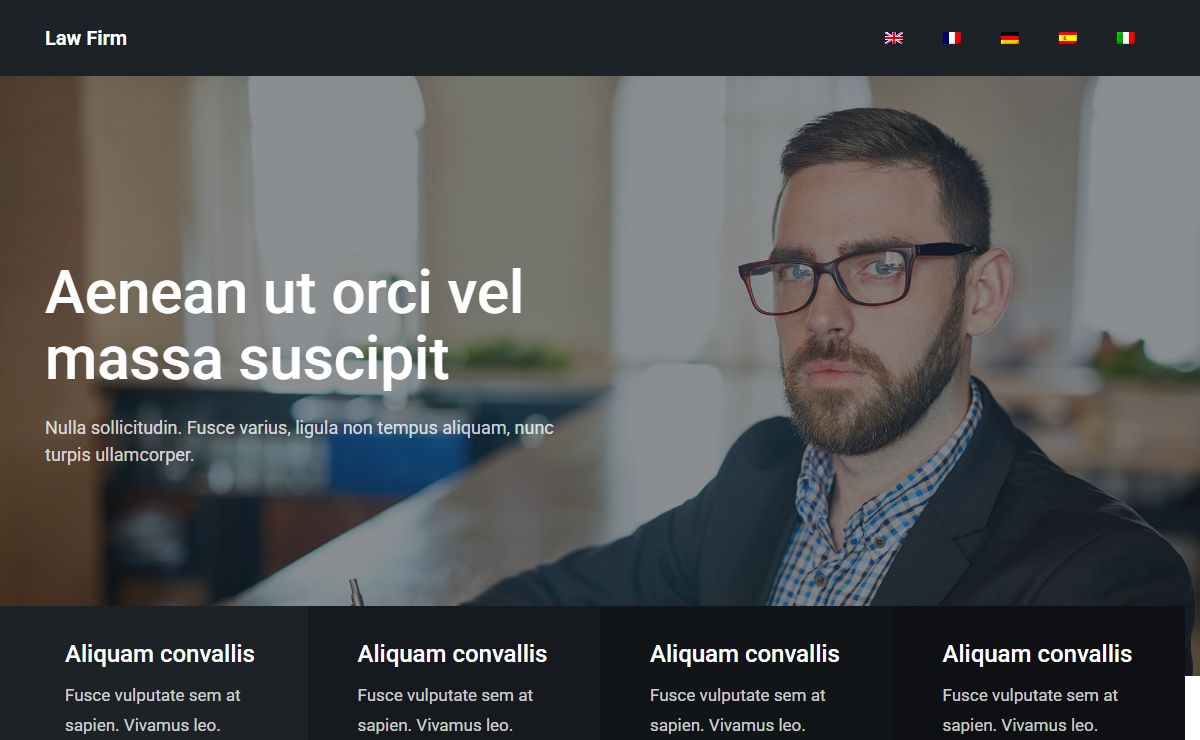Select the Italian flag language icon
The image size is (1200, 740).
(x=1126, y=38)
